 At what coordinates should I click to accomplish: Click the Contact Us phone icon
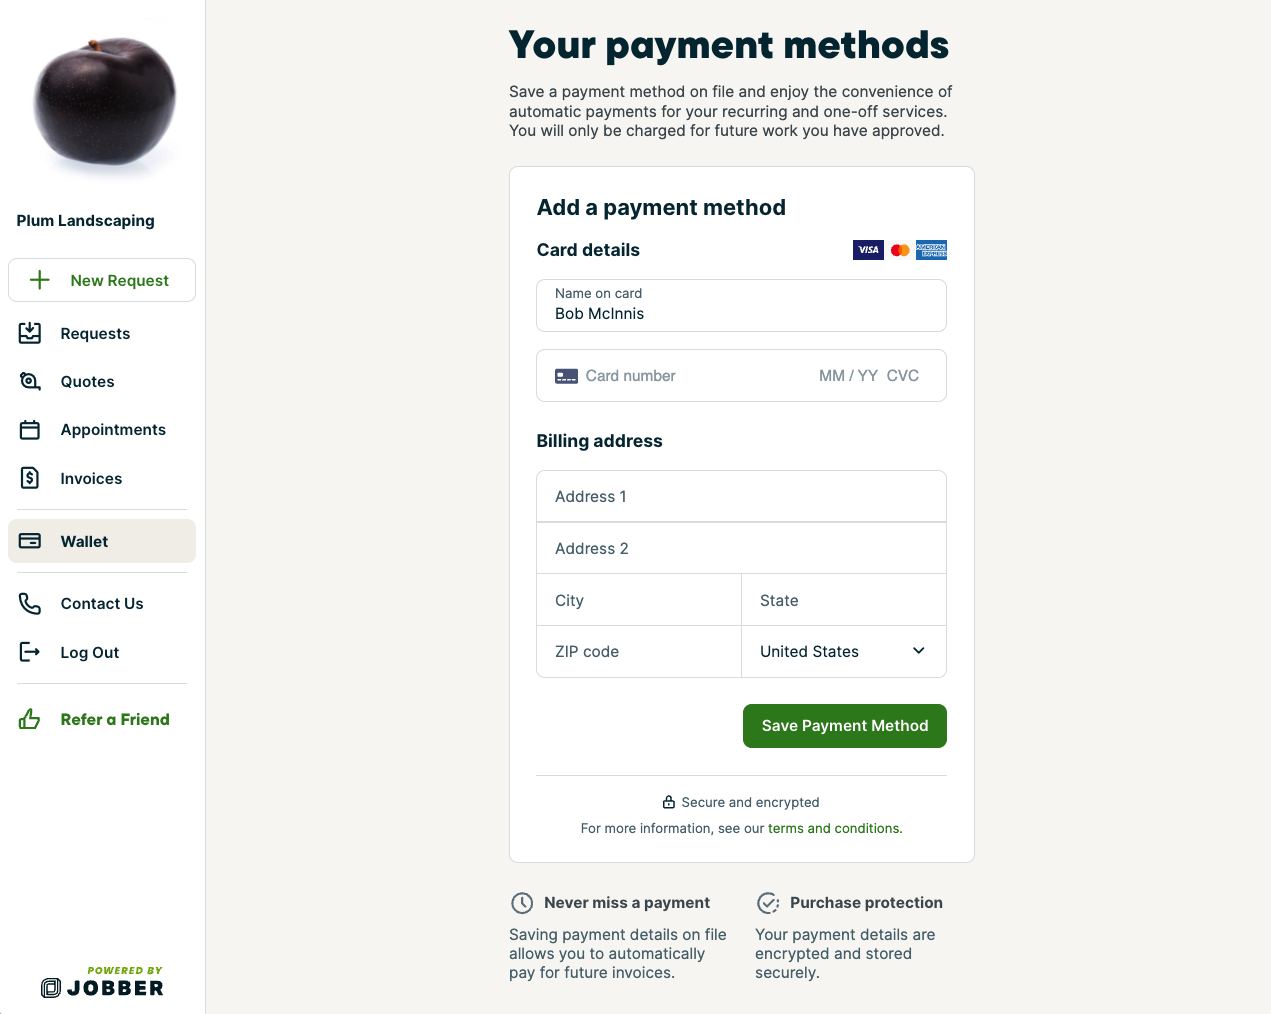30,604
